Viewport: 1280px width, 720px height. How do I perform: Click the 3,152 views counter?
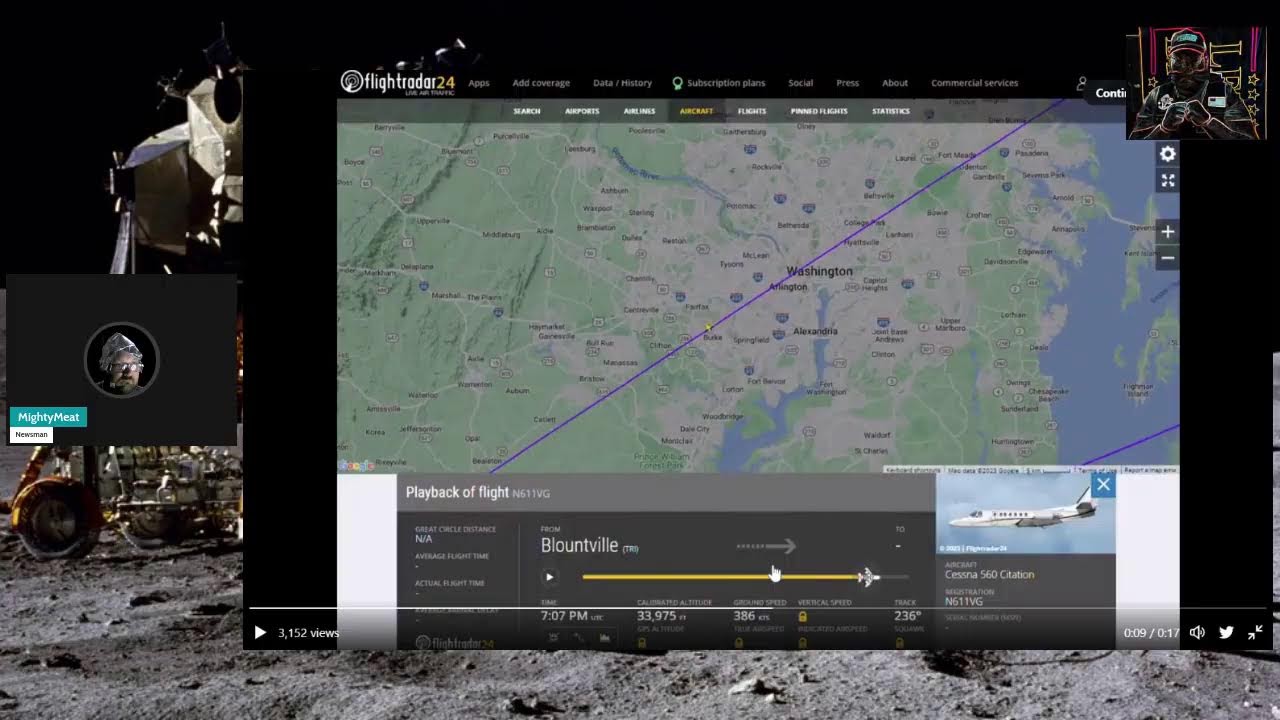(x=308, y=633)
